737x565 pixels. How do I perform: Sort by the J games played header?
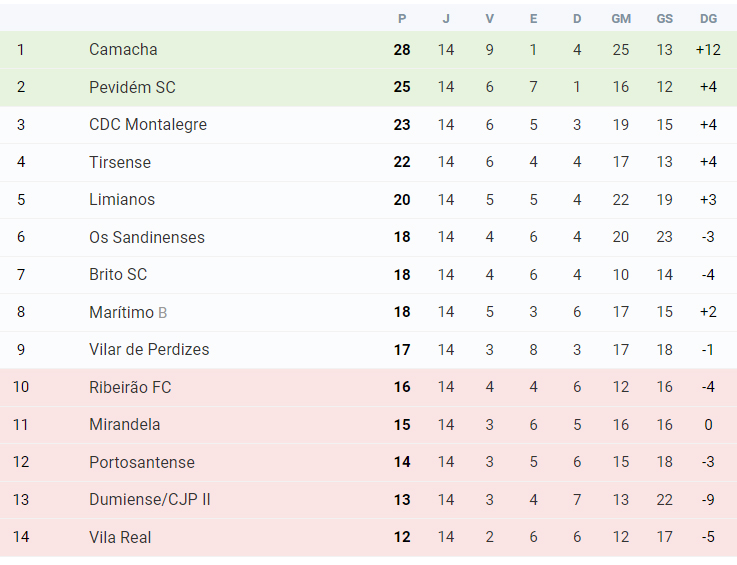446,19
